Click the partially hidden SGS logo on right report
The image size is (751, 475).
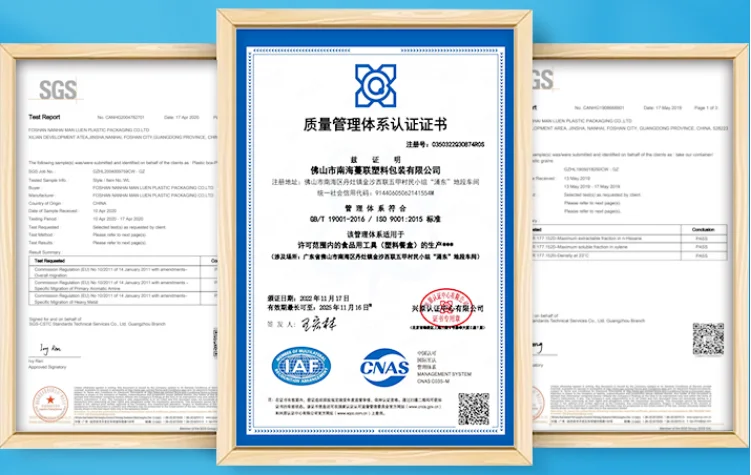[x=543, y=79]
